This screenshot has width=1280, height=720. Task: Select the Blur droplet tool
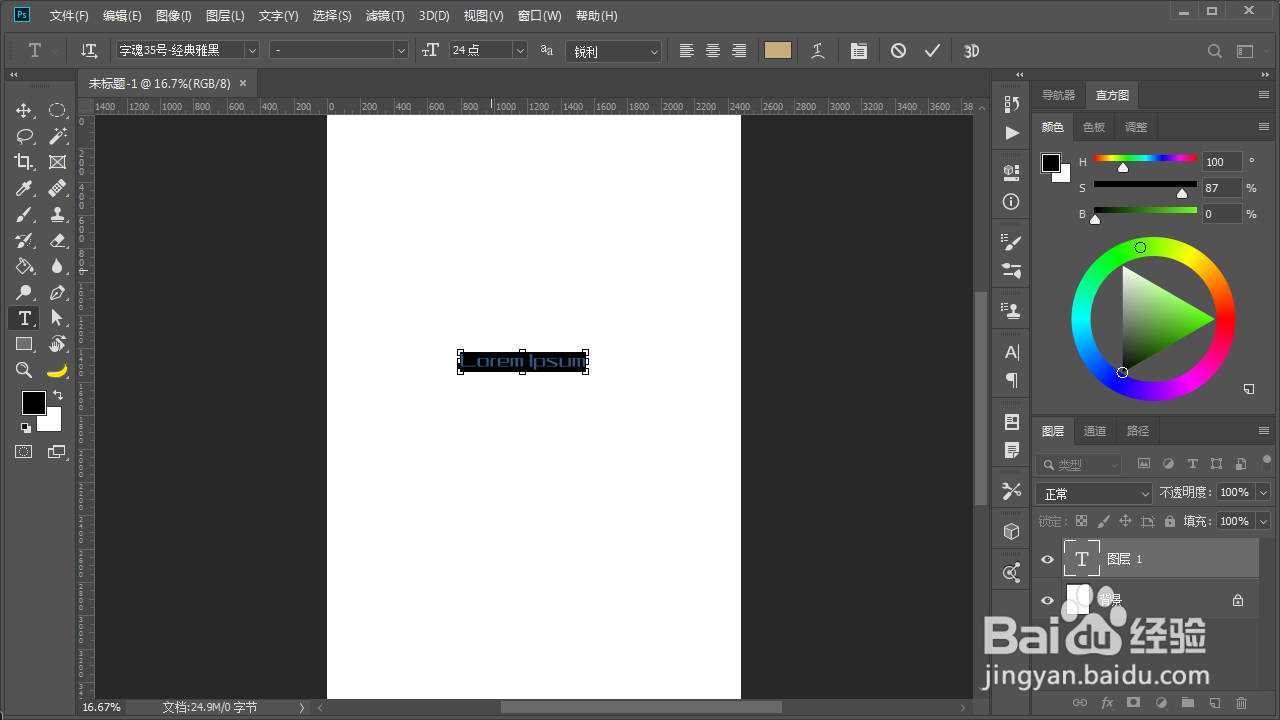point(57,266)
